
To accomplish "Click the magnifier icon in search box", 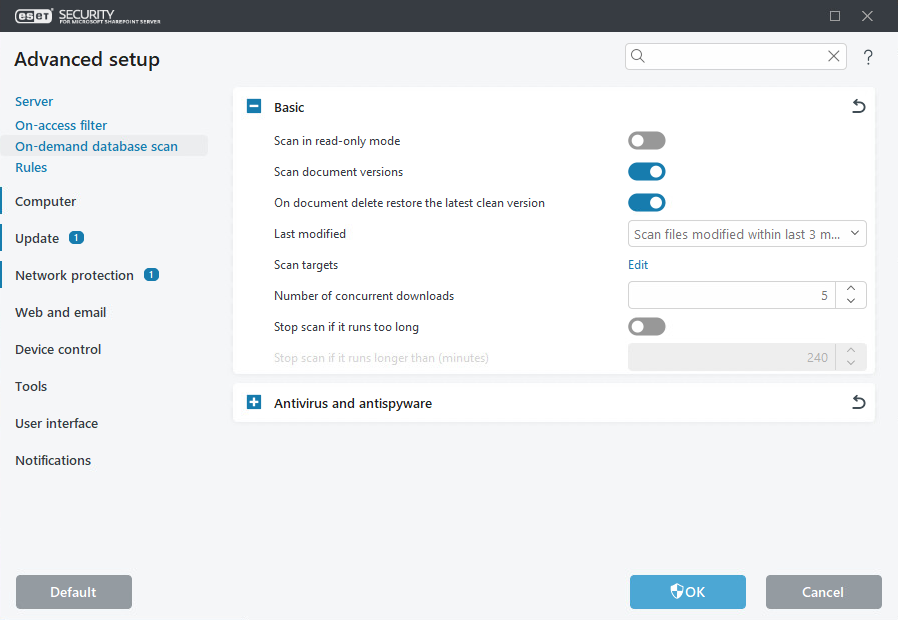I will coord(638,56).
